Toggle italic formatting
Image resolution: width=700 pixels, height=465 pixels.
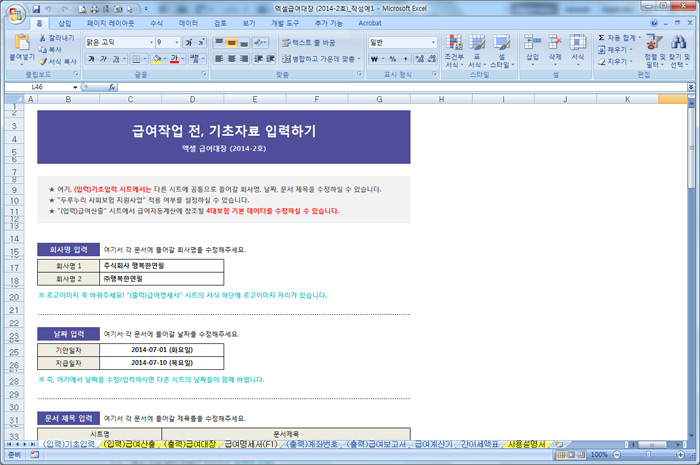(x=104, y=59)
